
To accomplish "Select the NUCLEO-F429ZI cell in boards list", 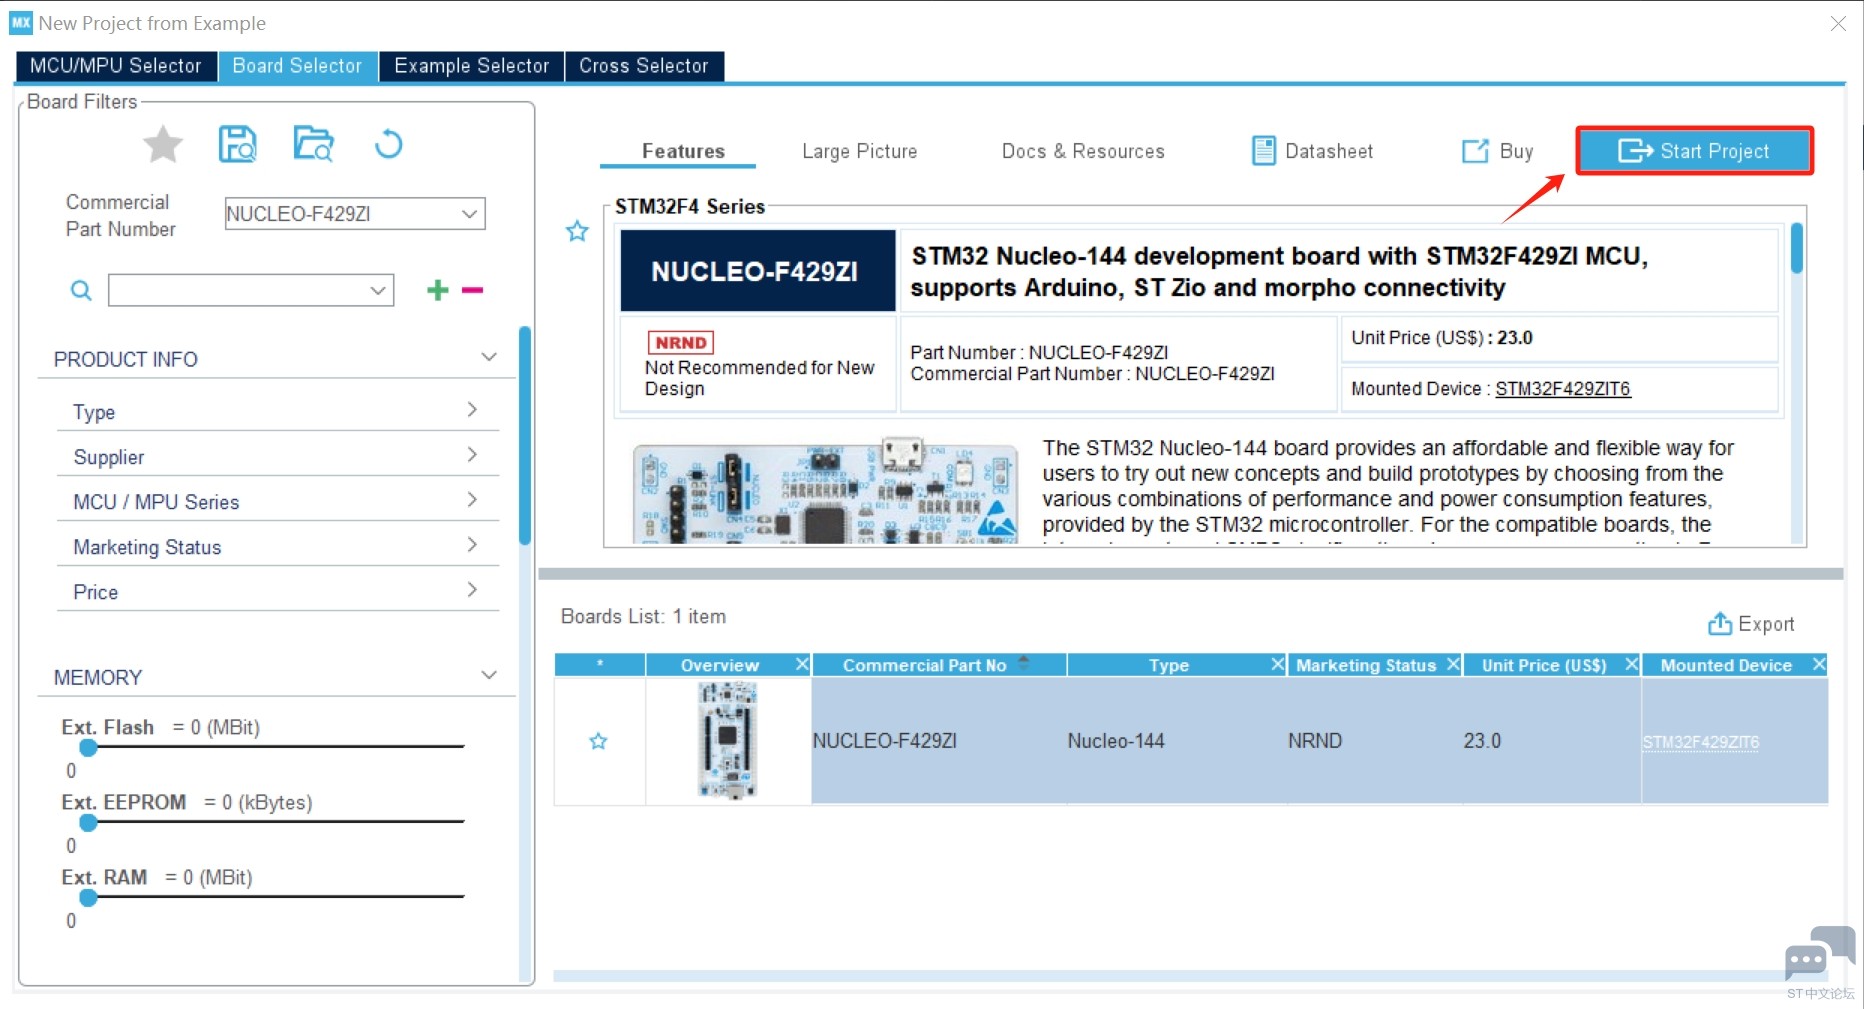I will (938, 741).
